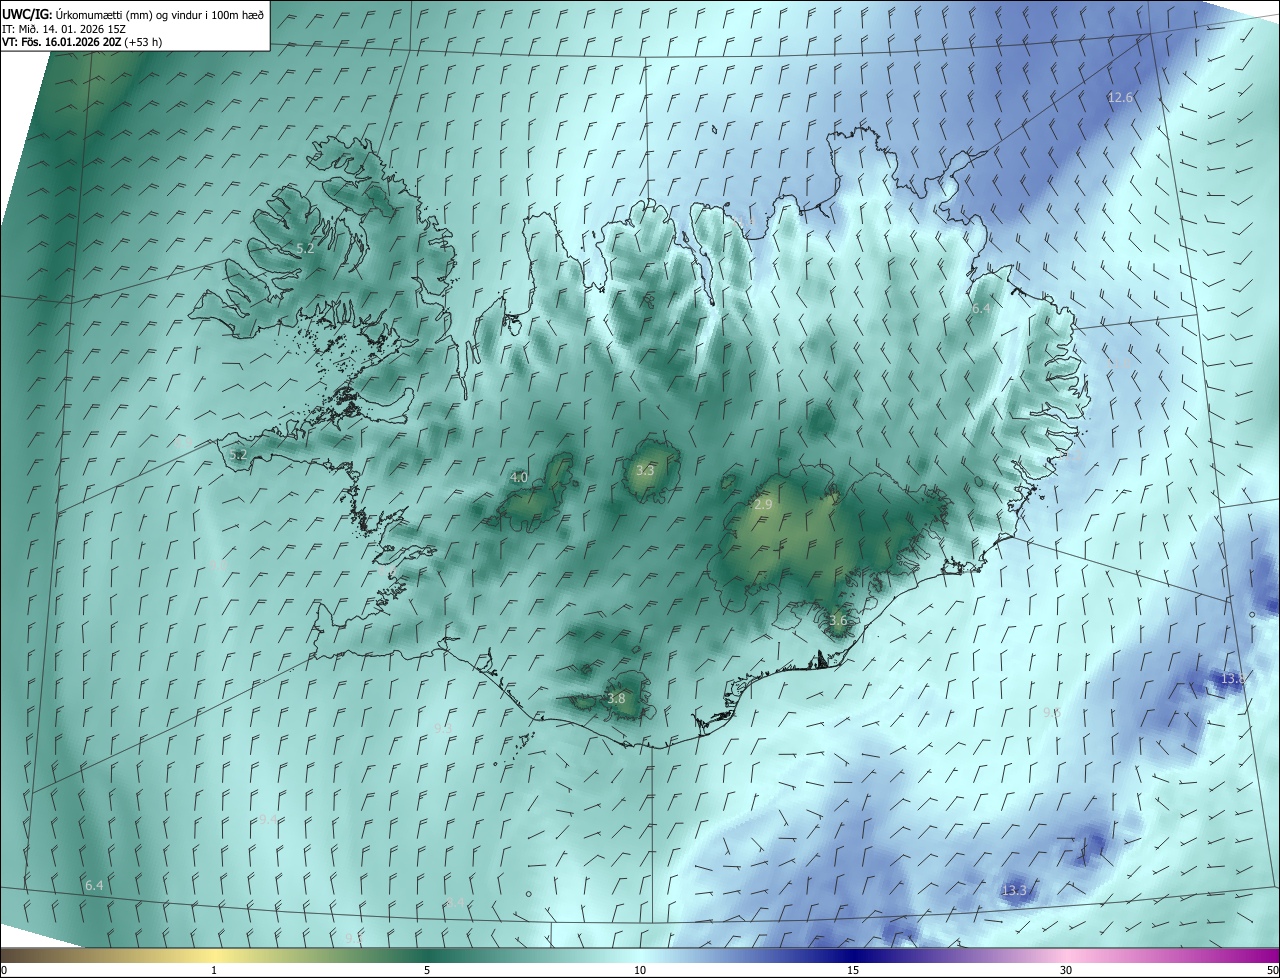Click the pale pink band of the colour scale above 30

pyautogui.click(x=1066, y=955)
